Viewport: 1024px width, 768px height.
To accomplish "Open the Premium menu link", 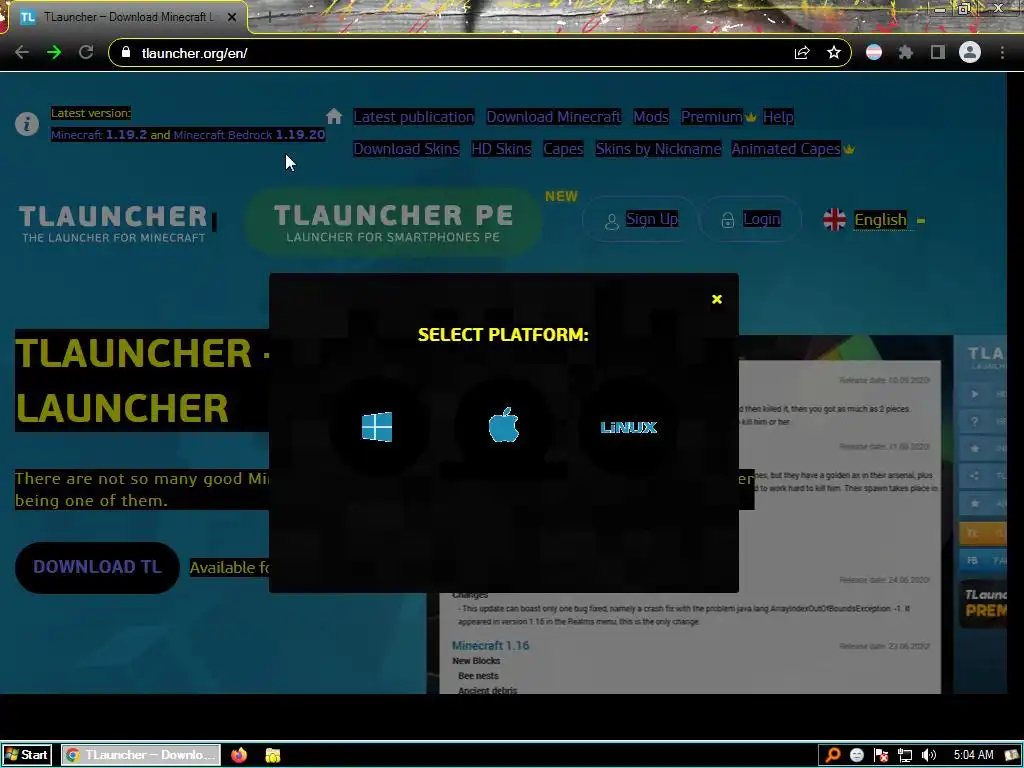I will [712, 117].
